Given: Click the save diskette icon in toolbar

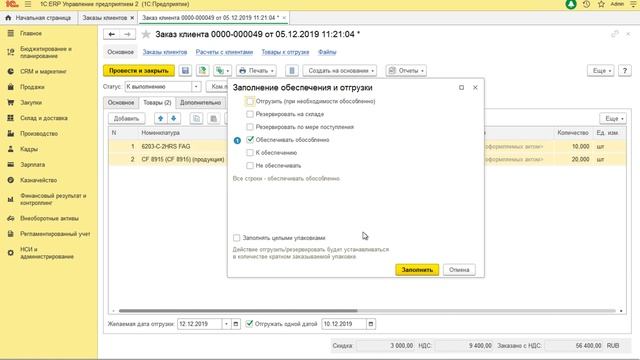Looking at the screenshot, I should coord(185,71).
